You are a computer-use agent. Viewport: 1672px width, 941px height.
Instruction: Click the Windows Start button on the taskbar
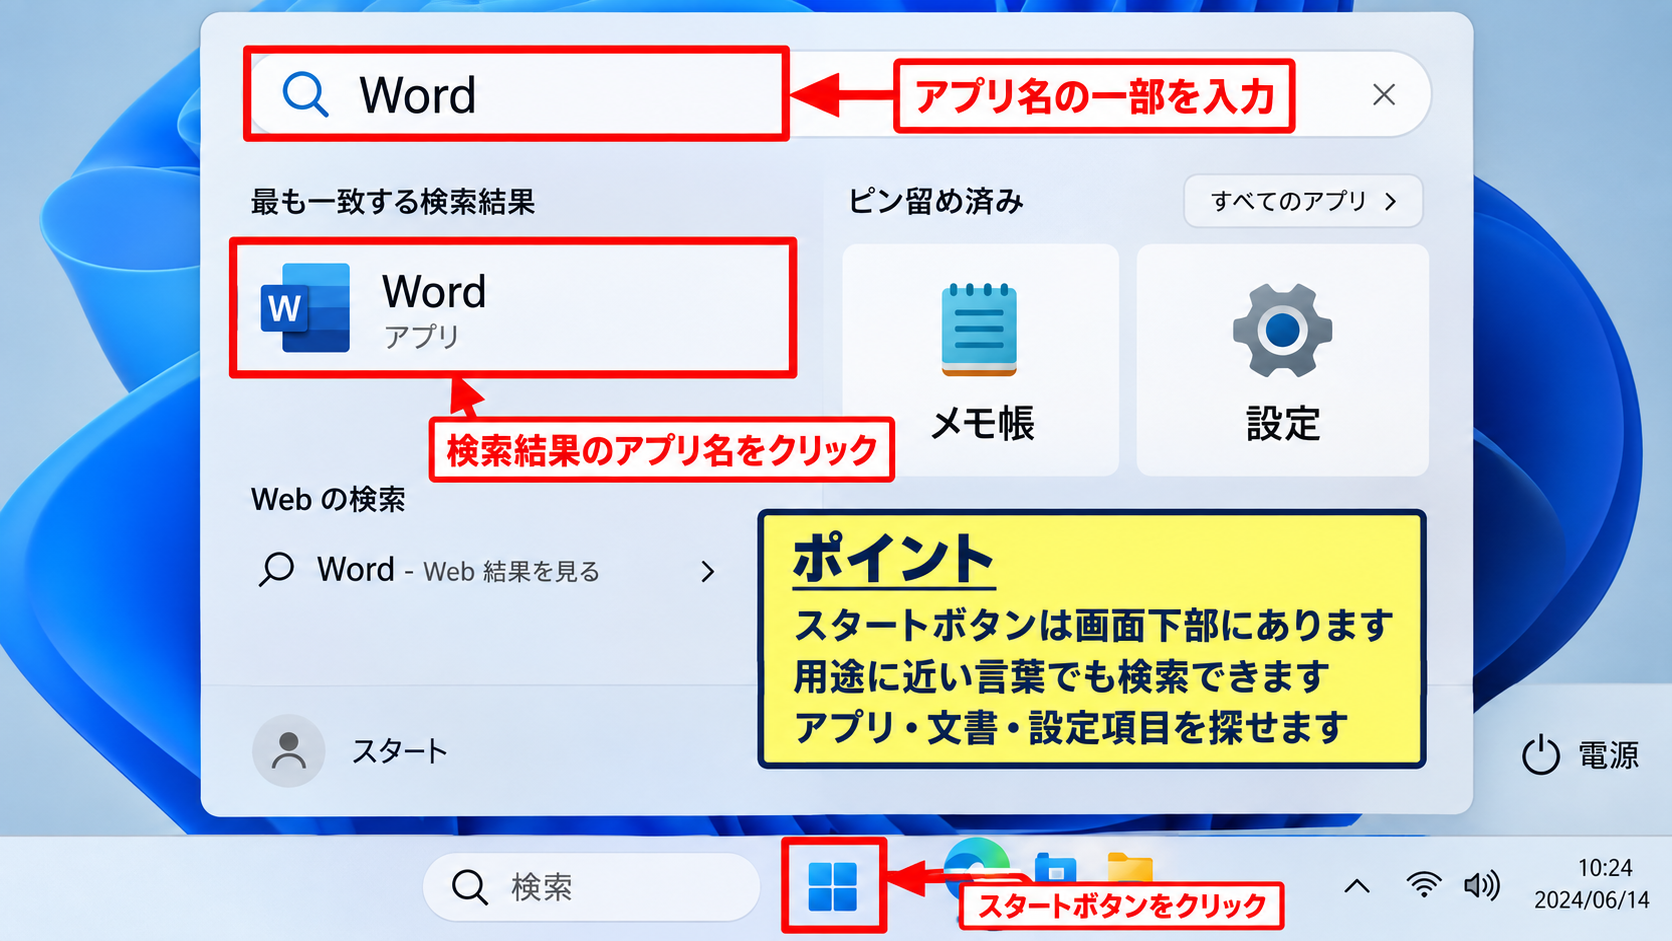(833, 886)
